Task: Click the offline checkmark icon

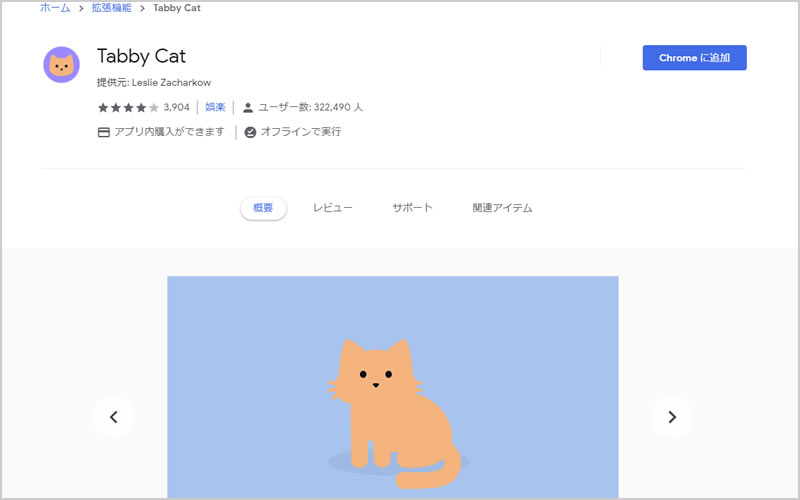Action: pos(250,132)
